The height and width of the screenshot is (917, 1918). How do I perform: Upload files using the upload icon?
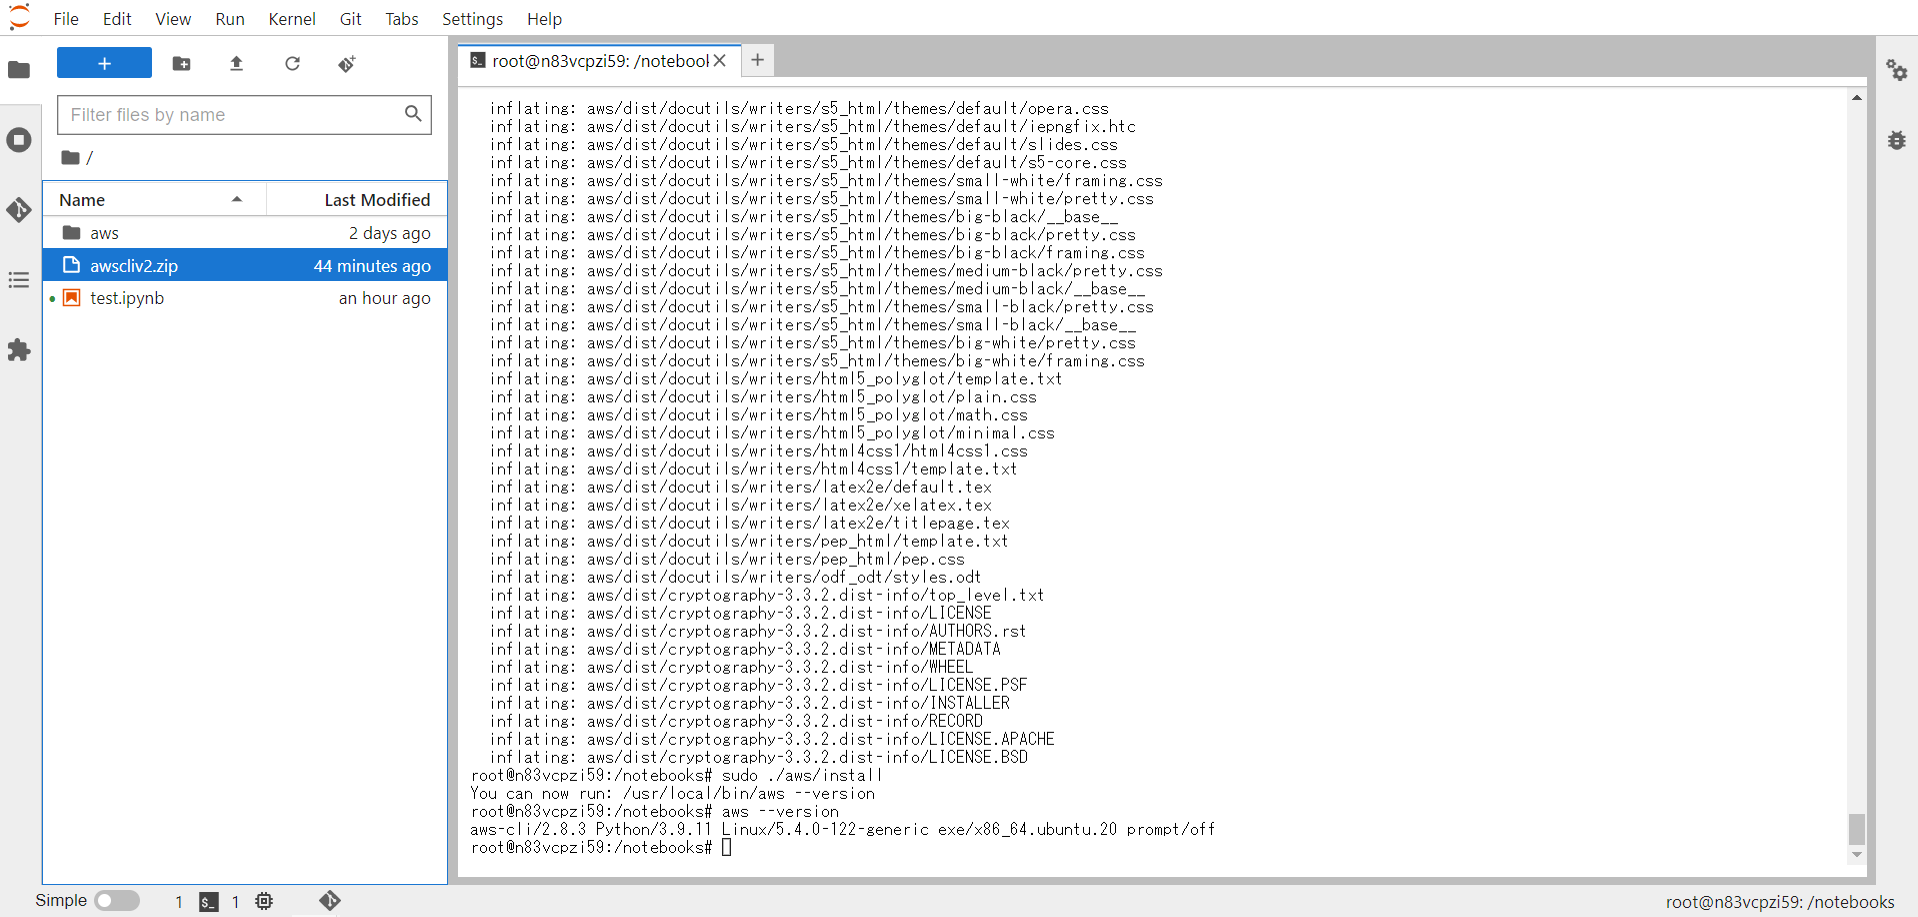tap(236, 63)
